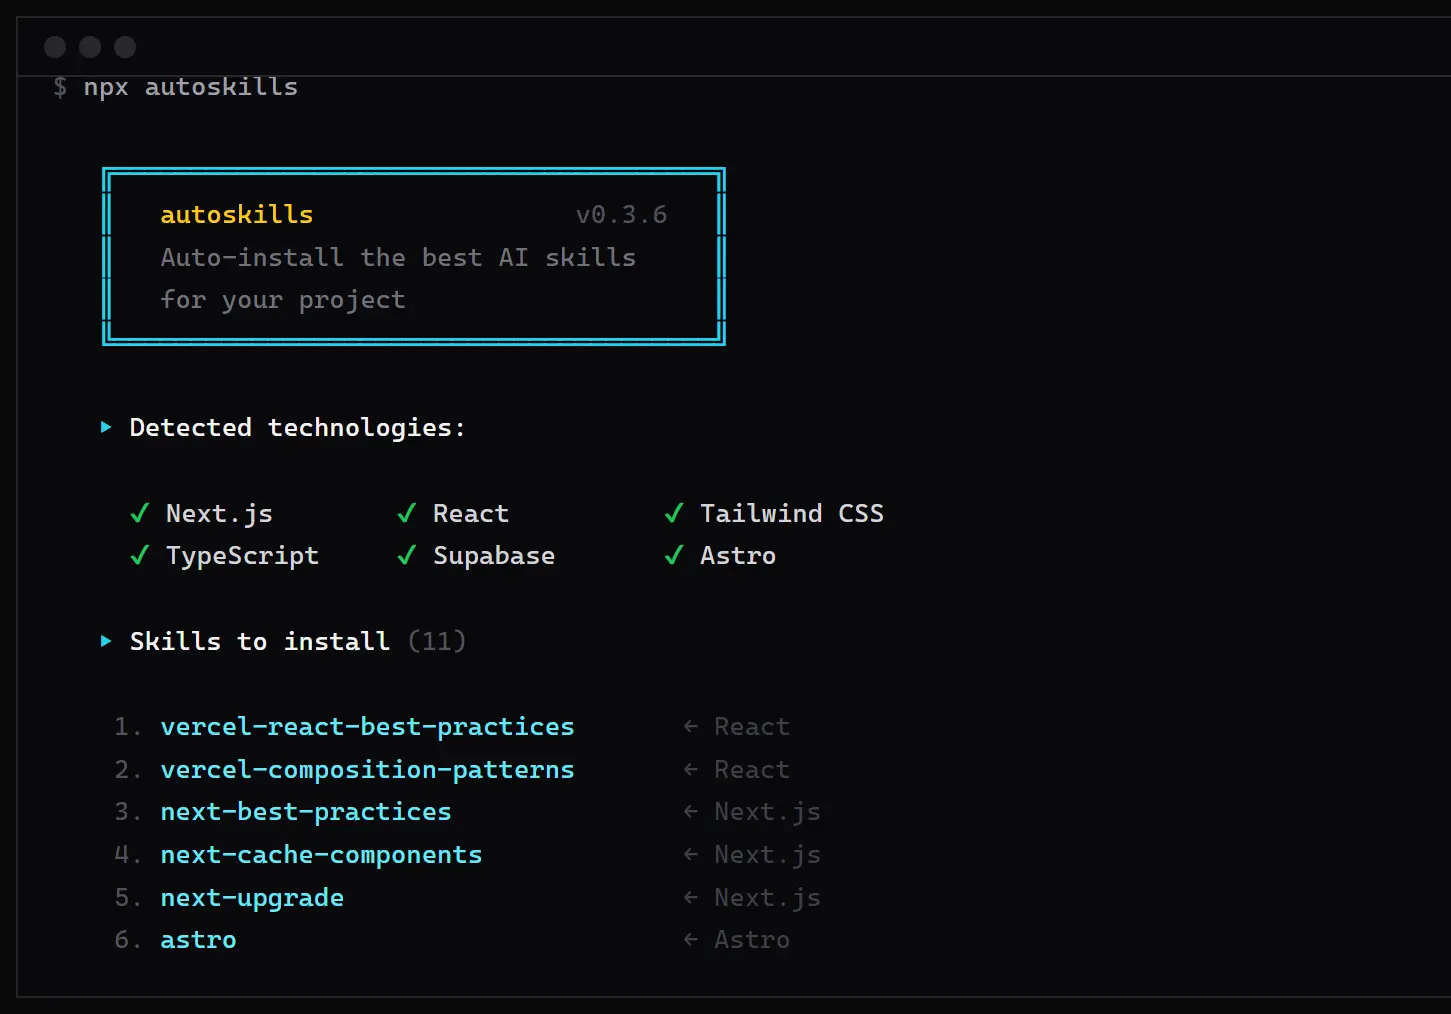Click the 'TypeScript' technology label
Image resolution: width=1451 pixels, height=1014 pixels.
[x=243, y=557]
